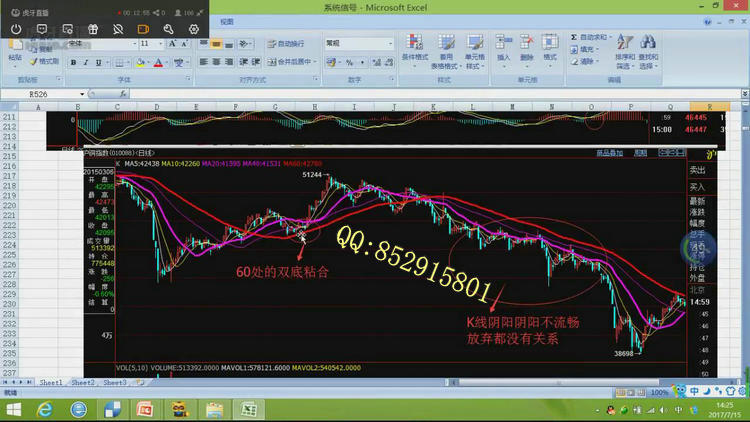This screenshot has height=422, width=750.
Task: Toggle Wrap Text (自动换行) option
Action: point(288,44)
